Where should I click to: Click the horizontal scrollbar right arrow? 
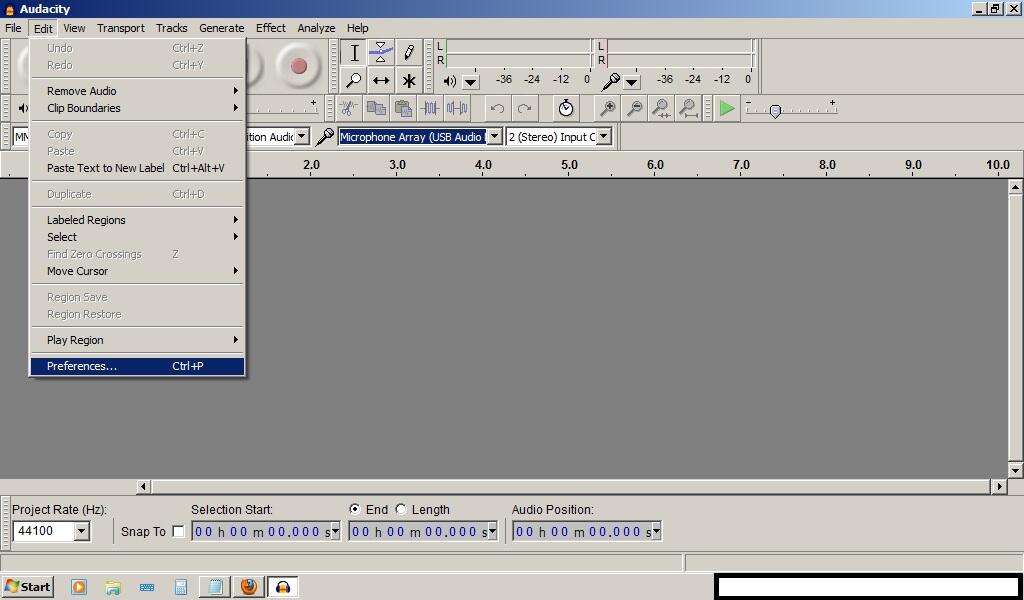999,486
